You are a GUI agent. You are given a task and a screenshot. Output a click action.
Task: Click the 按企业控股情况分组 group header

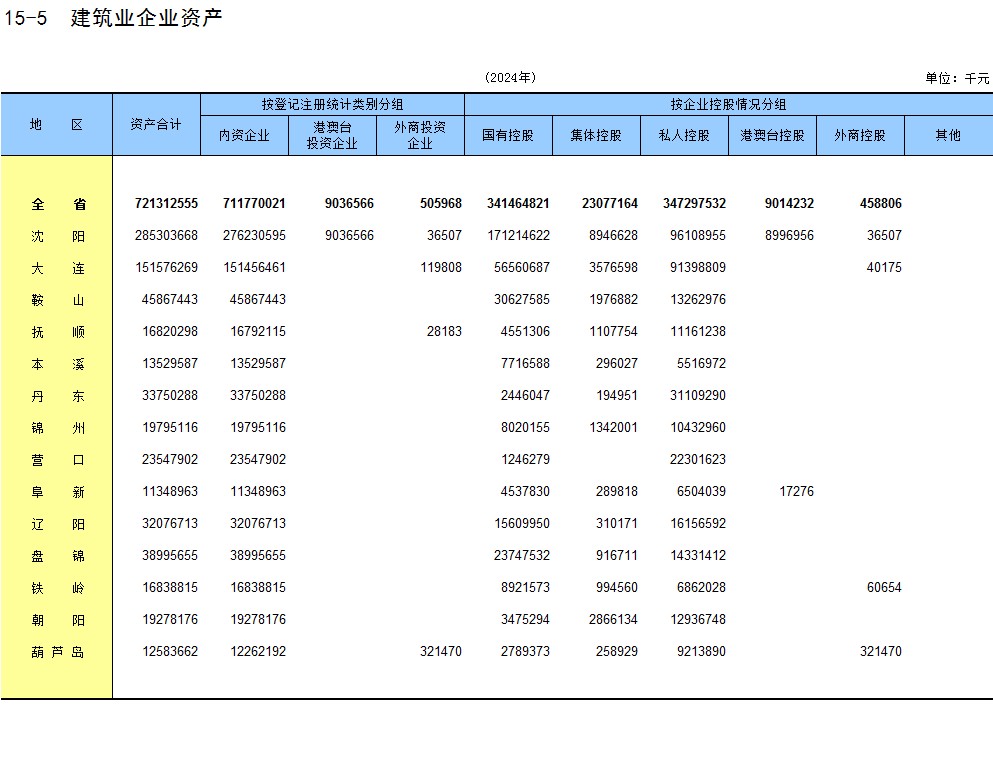(728, 104)
